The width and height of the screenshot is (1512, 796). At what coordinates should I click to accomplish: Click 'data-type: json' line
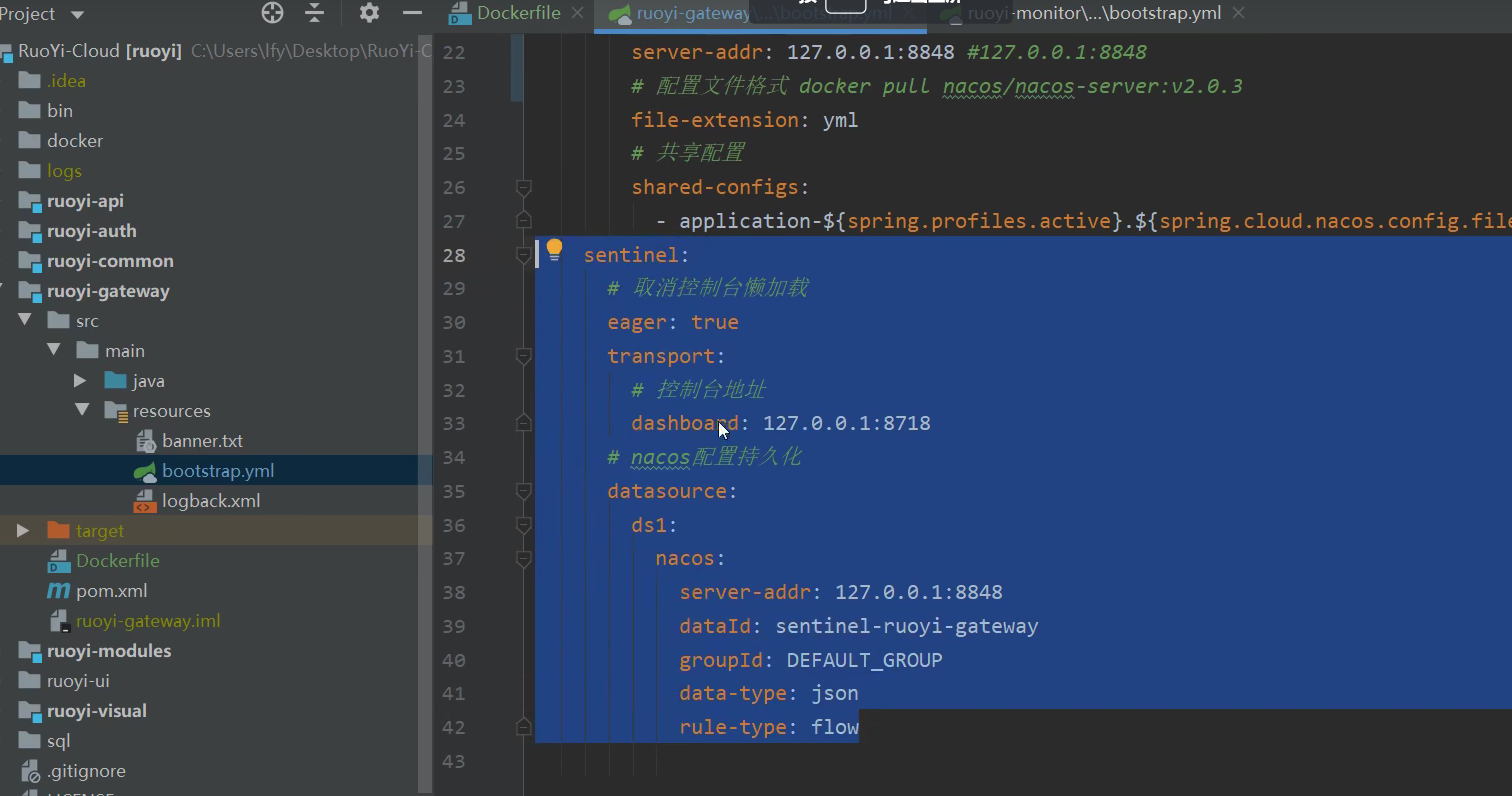click(769, 693)
